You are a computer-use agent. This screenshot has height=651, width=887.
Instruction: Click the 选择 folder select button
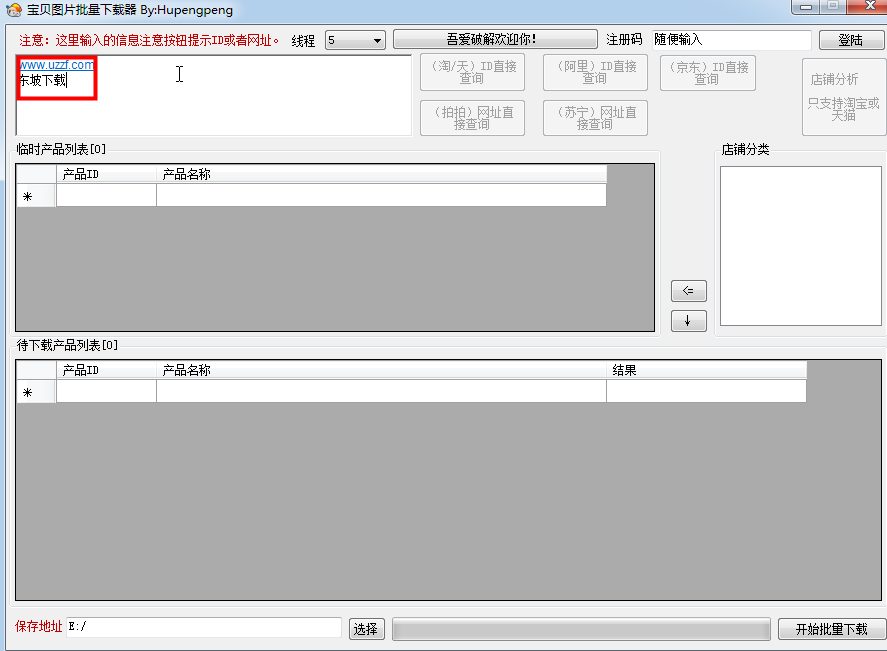click(x=367, y=629)
